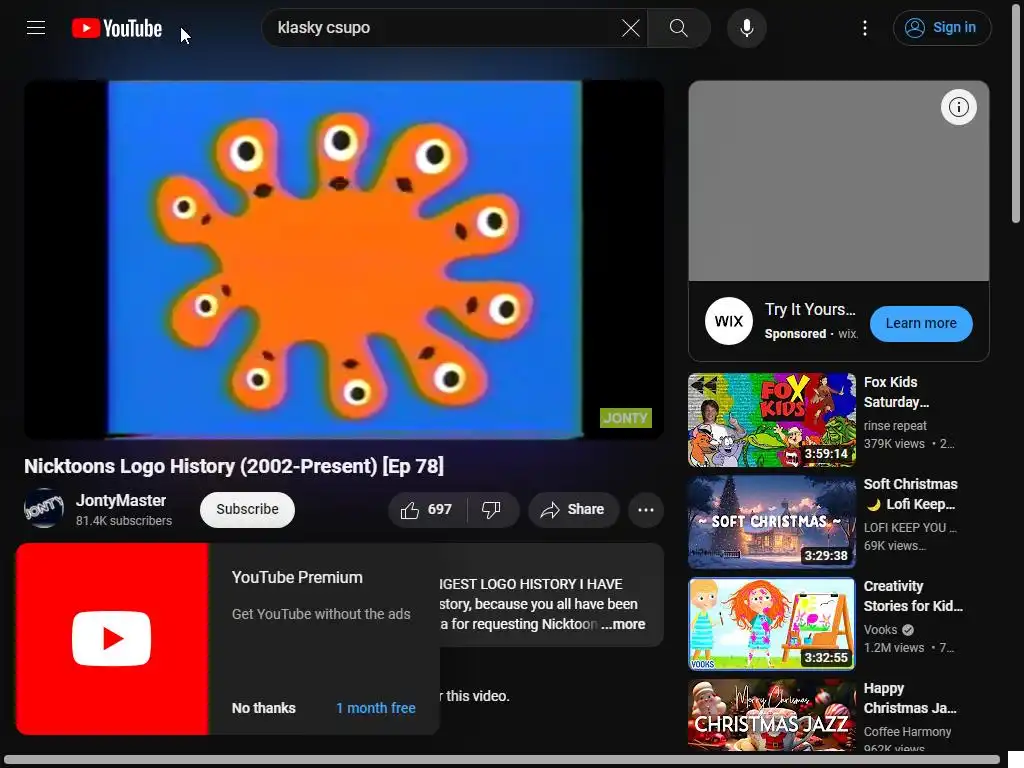
Task: Click Vooks channel name
Action: click(880, 630)
